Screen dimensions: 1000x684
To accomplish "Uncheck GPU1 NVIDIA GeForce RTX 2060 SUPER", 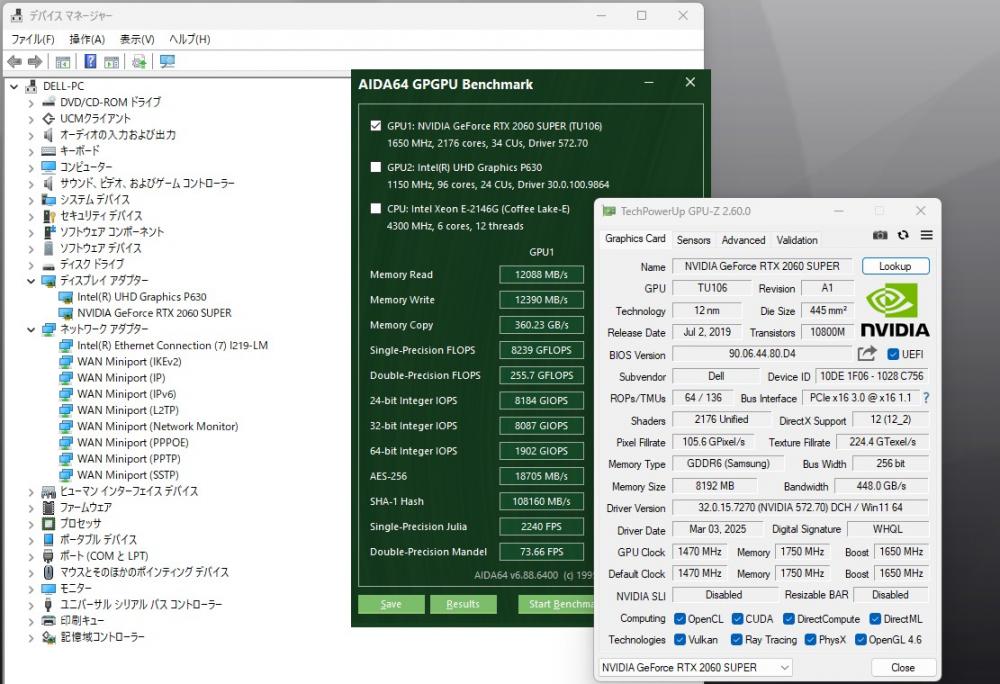I will pos(376,126).
